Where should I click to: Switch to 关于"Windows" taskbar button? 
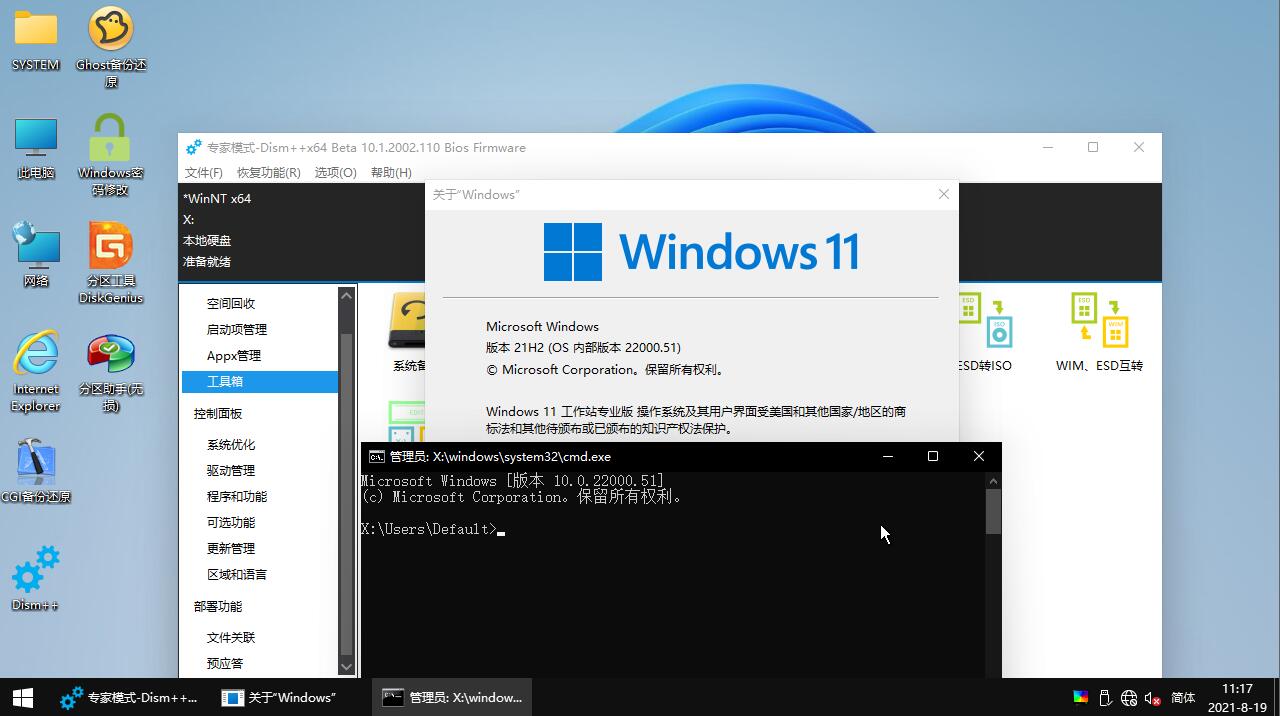pos(280,697)
